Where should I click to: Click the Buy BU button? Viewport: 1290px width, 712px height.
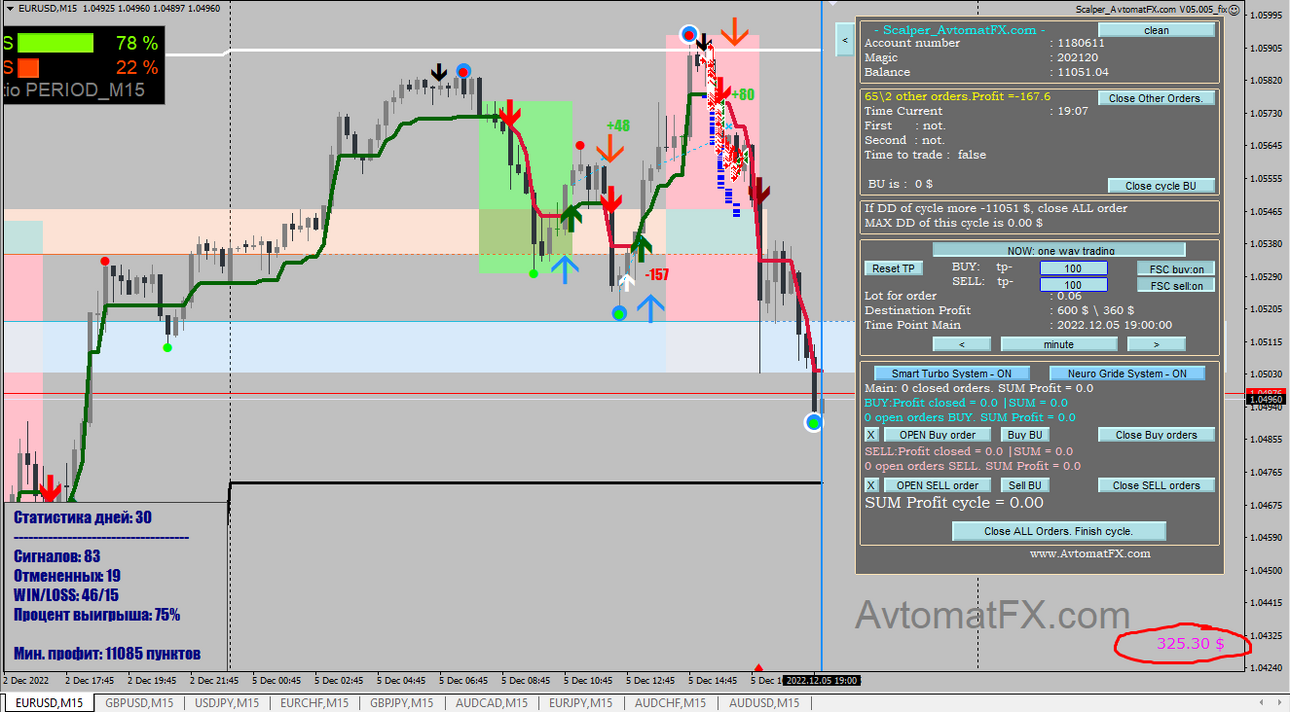point(1025,435)
